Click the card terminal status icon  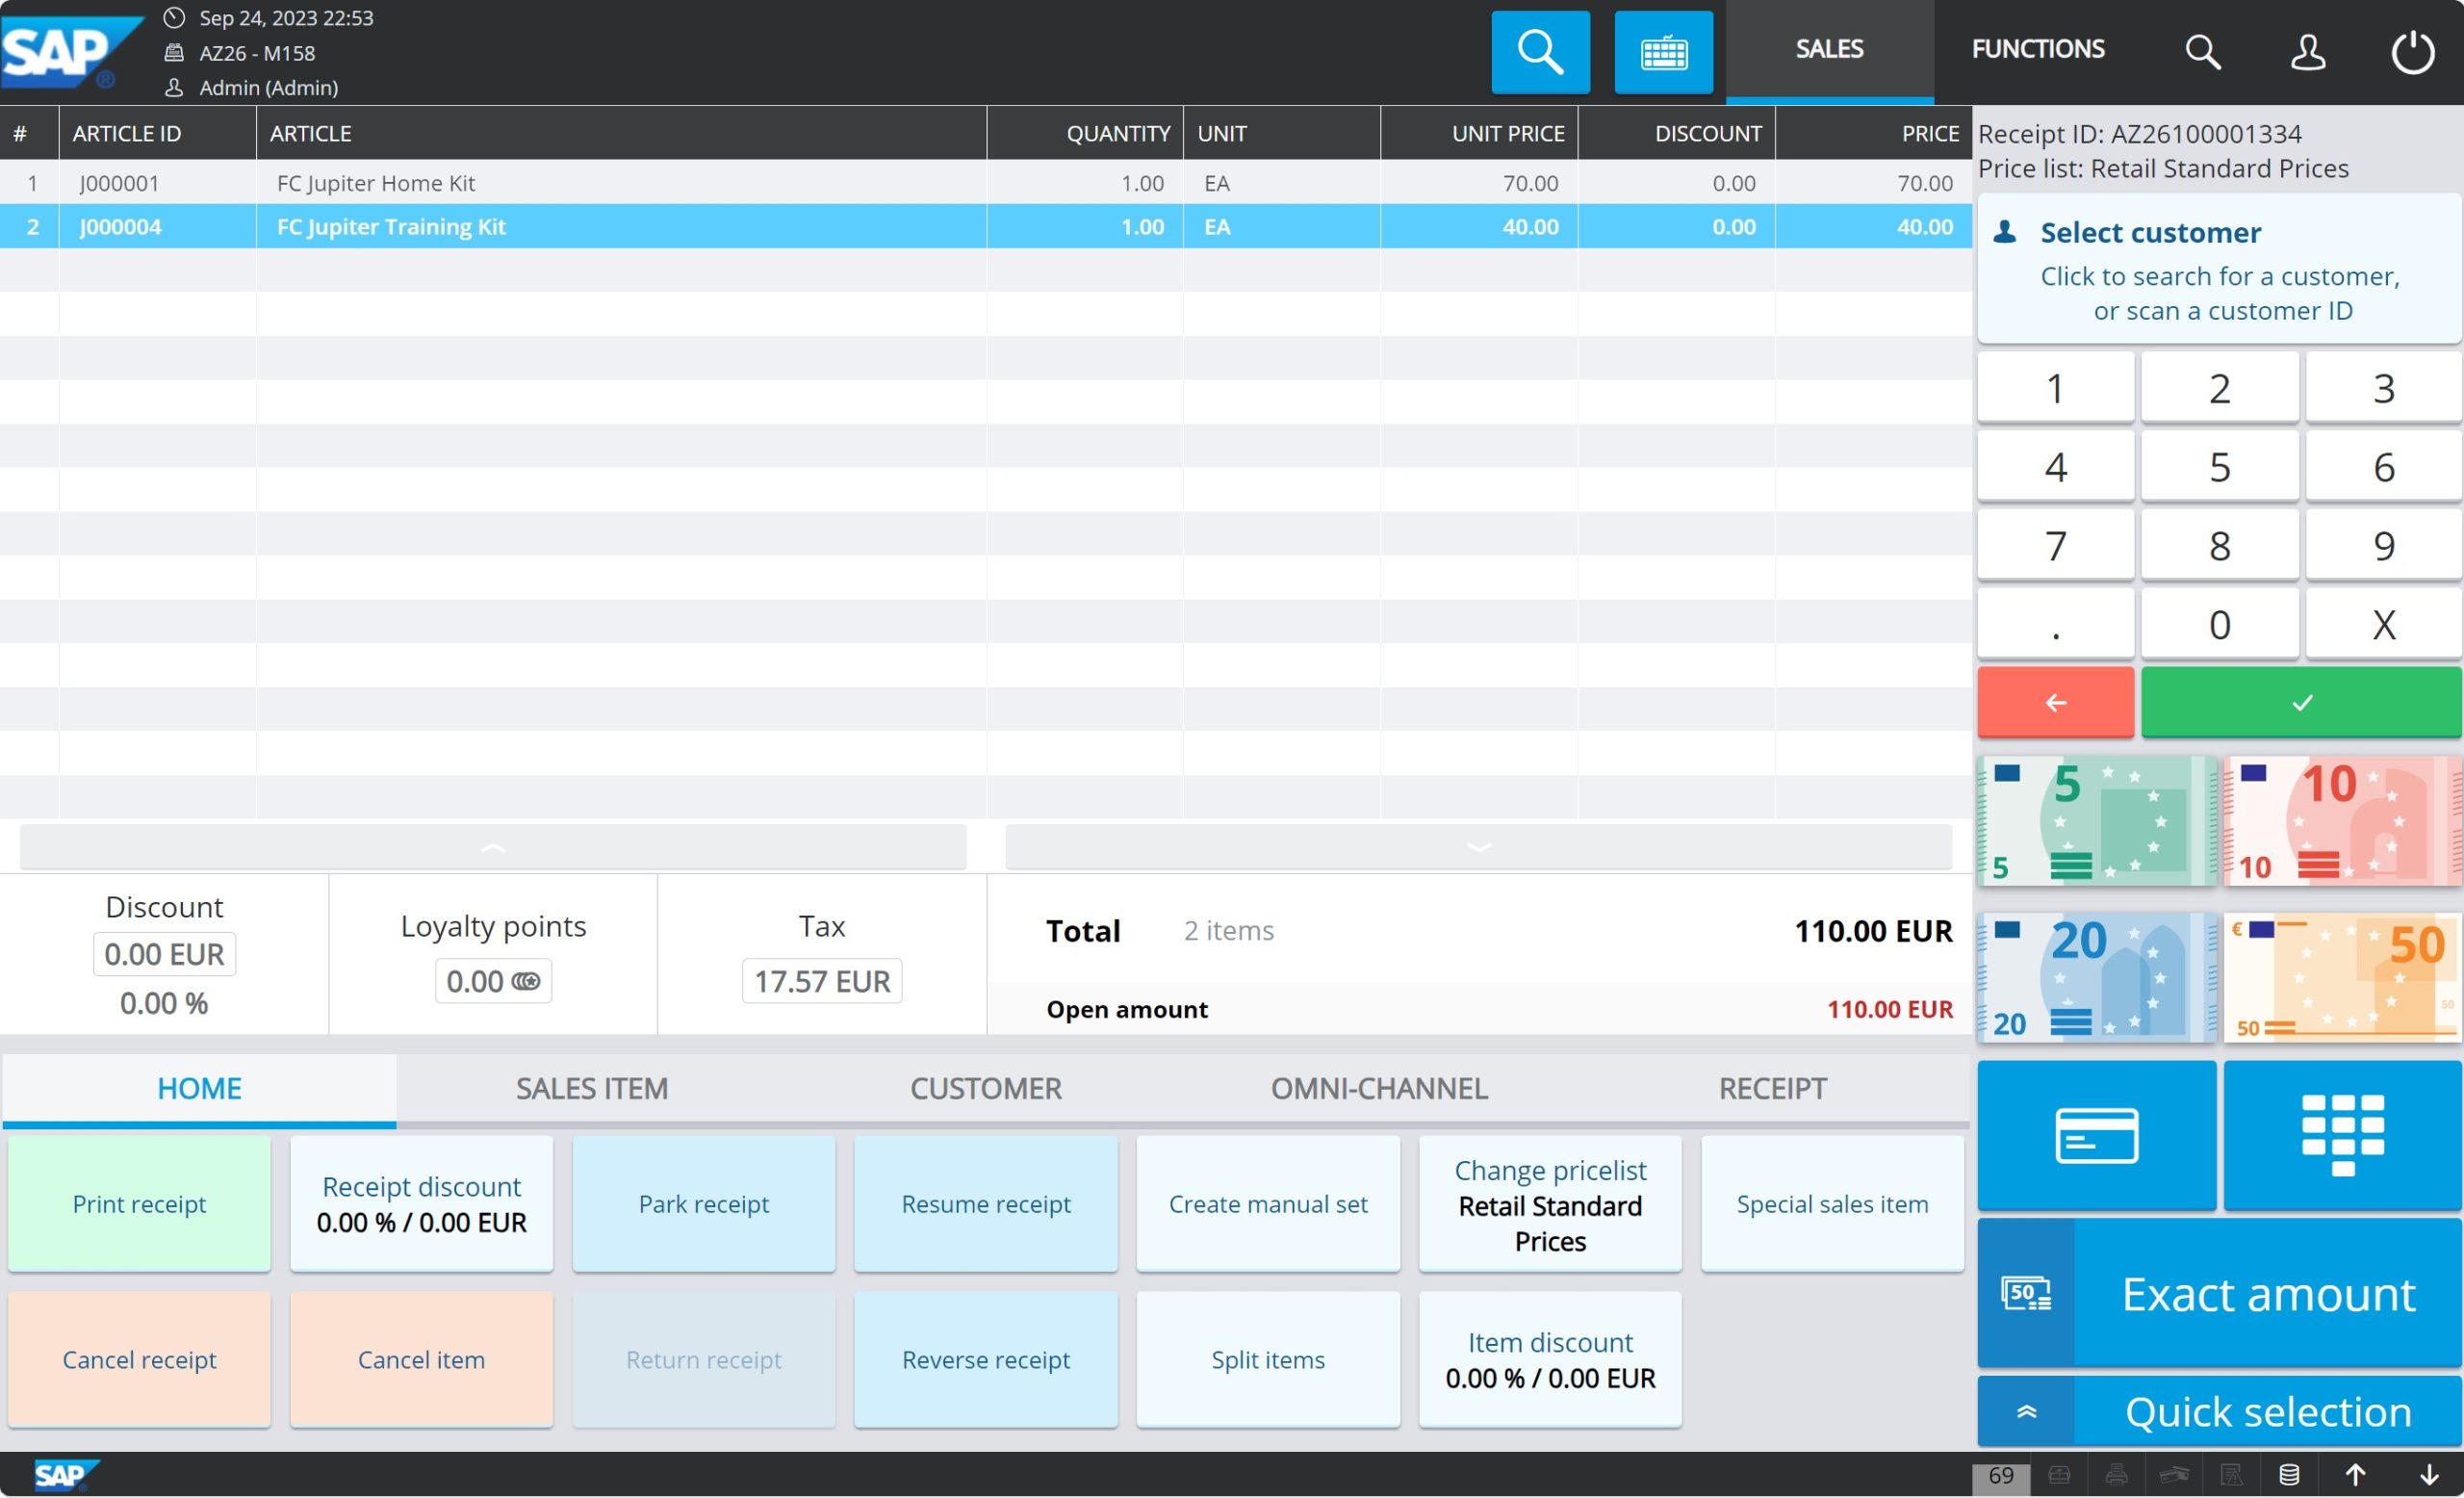pyautogui.click(x=2174, y=1476)
